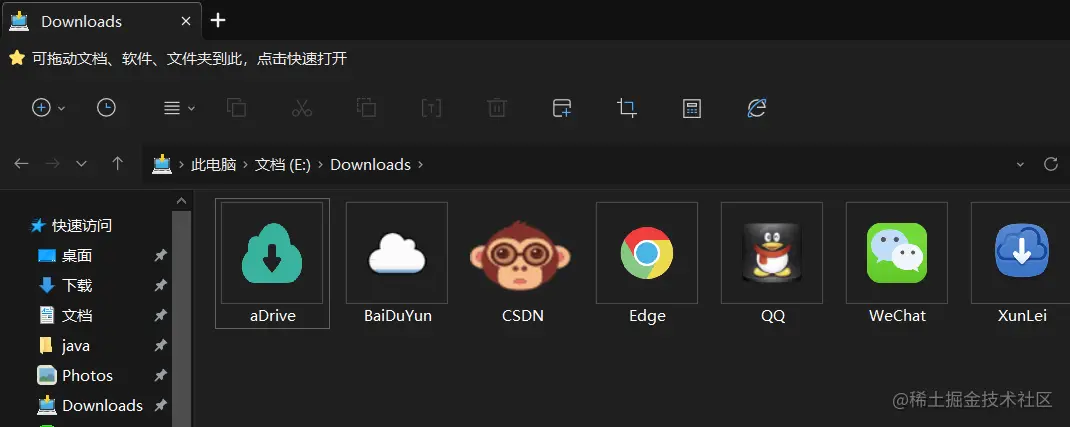
Task: Open java folder in sidebar
Action: click(x=76, y=346)
